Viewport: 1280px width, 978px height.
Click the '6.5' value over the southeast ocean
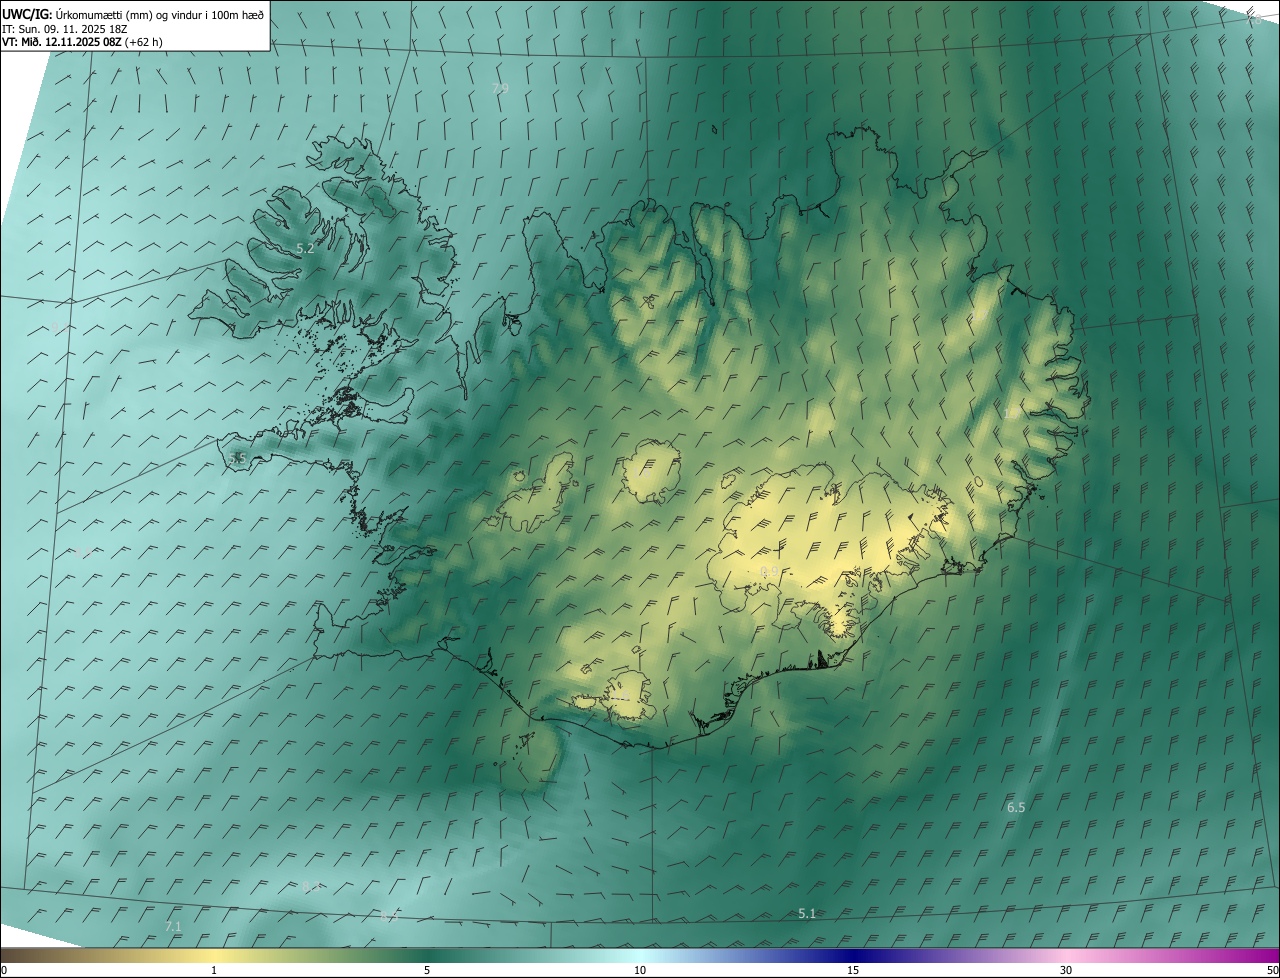1015,807
